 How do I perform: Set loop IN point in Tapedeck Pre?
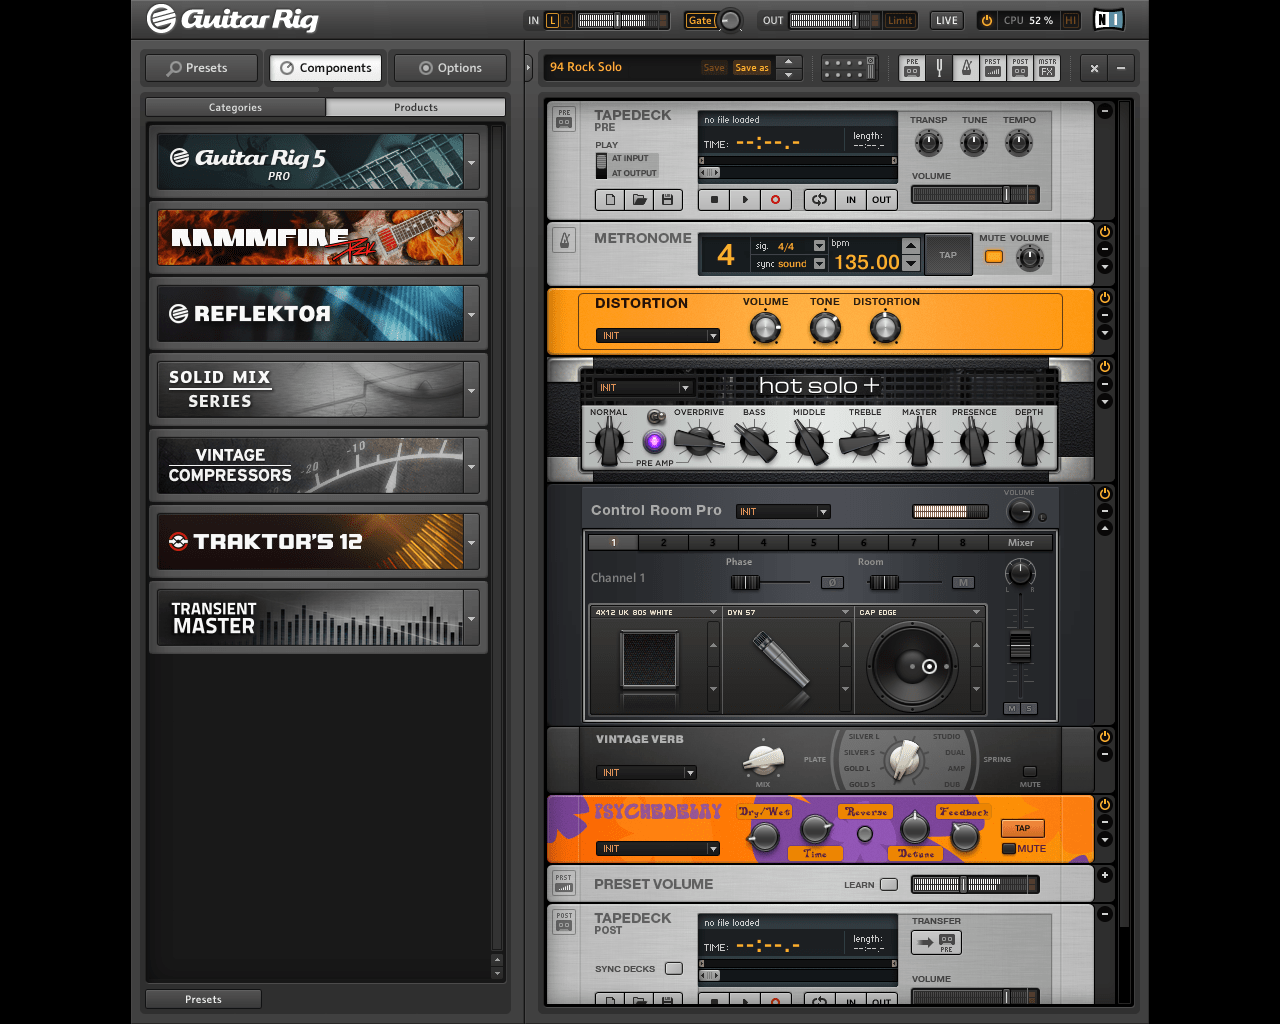click(851, 200)
